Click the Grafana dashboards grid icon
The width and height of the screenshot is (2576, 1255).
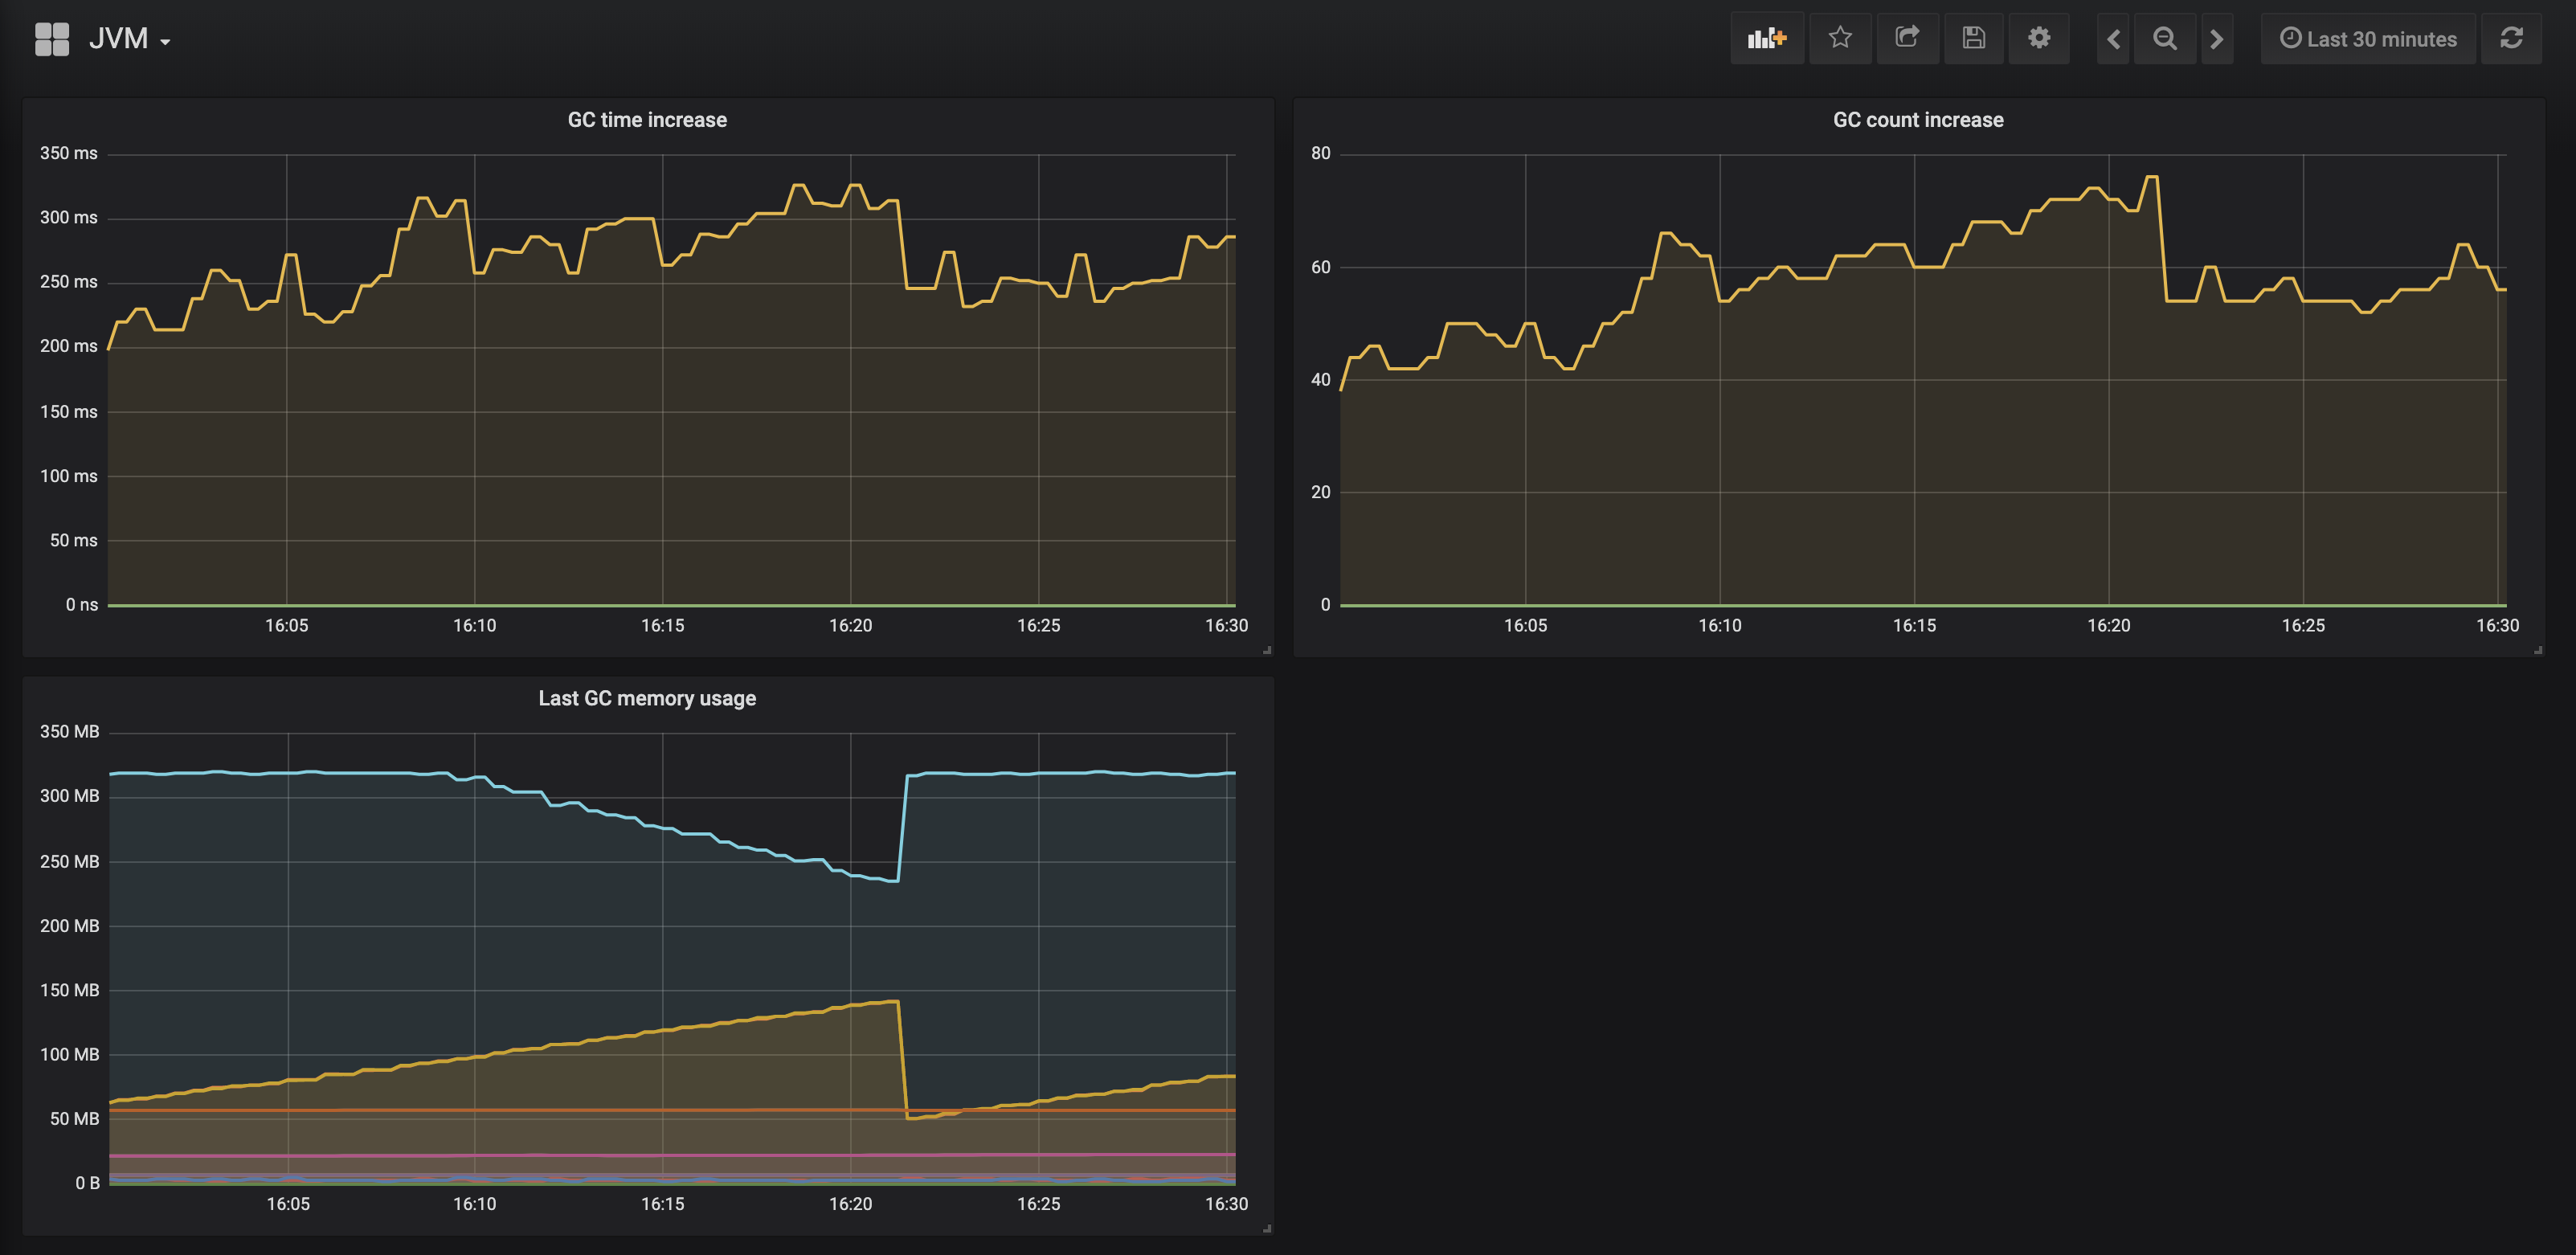click(x=52, y=39)
